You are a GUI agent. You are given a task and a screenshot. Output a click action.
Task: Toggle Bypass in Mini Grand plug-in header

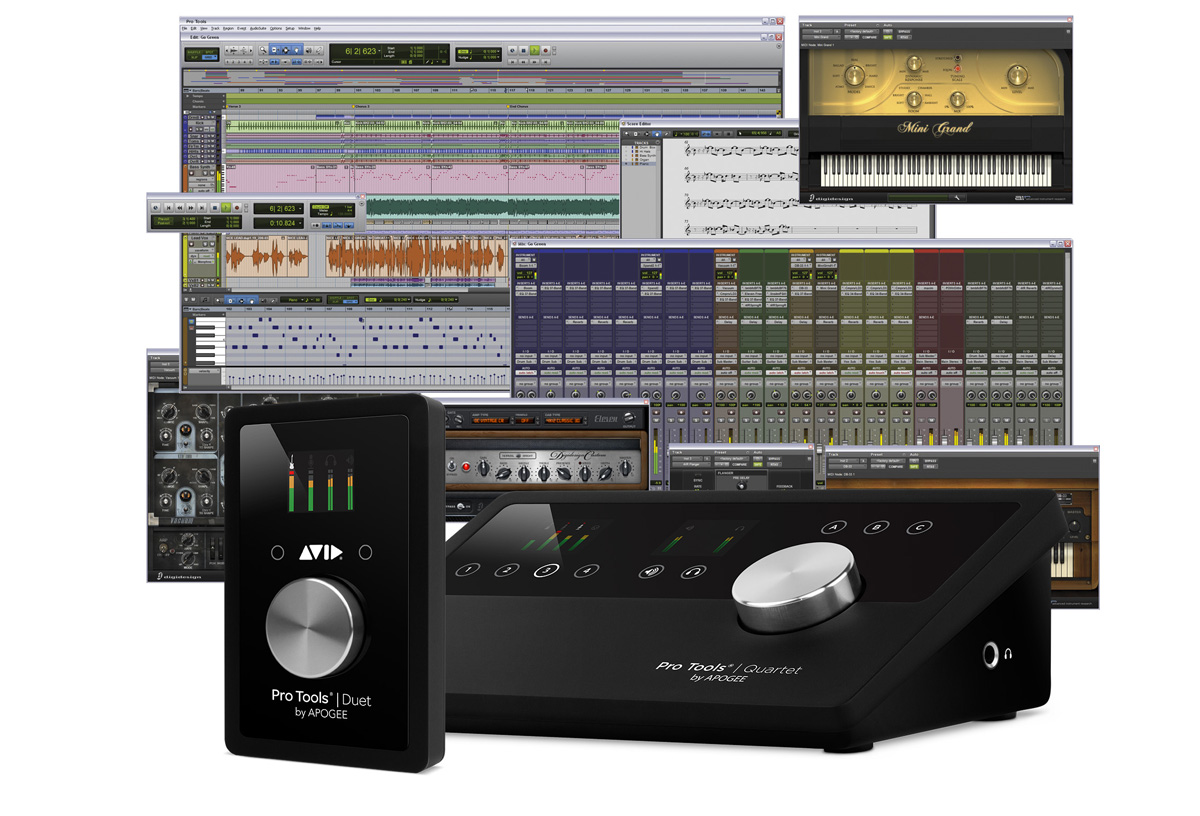pos(904,31)
